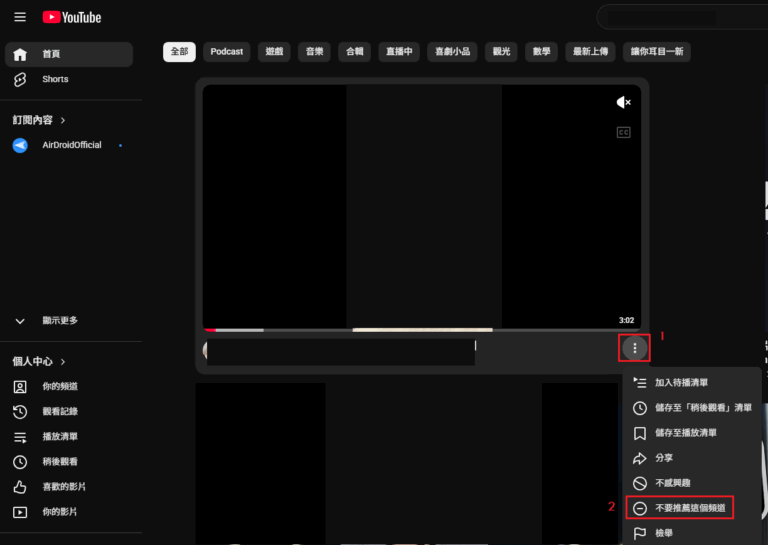
Task: Go to 首頁 home in sidebar
Action: click(x=69, y=54)
